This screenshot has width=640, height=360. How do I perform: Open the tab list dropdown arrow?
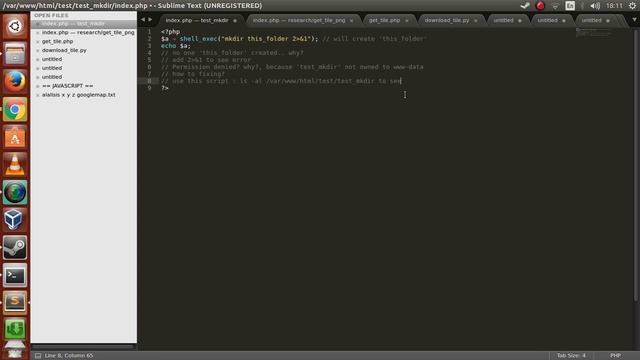point(634,20)
